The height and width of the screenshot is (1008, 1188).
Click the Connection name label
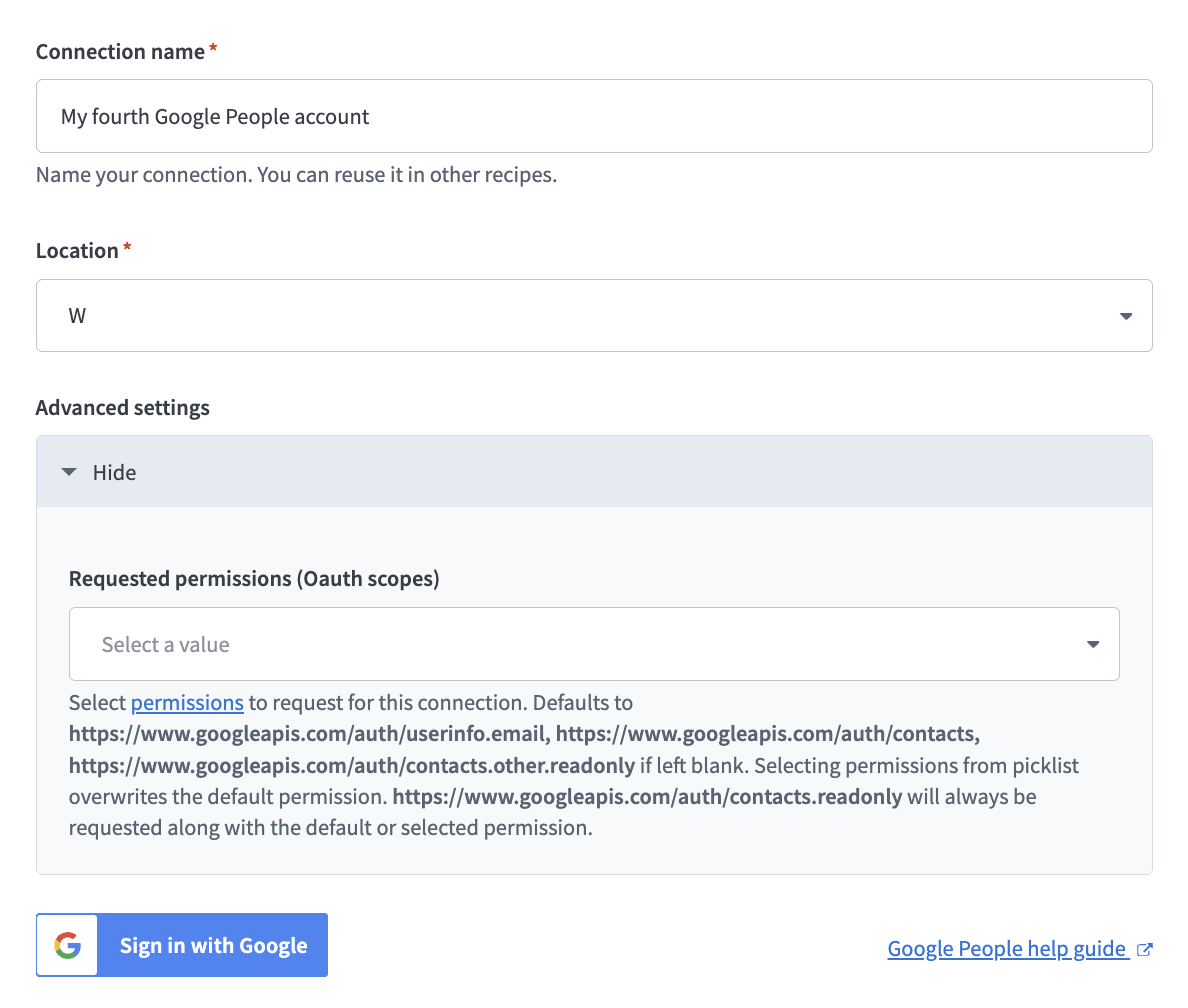point(120,52)
